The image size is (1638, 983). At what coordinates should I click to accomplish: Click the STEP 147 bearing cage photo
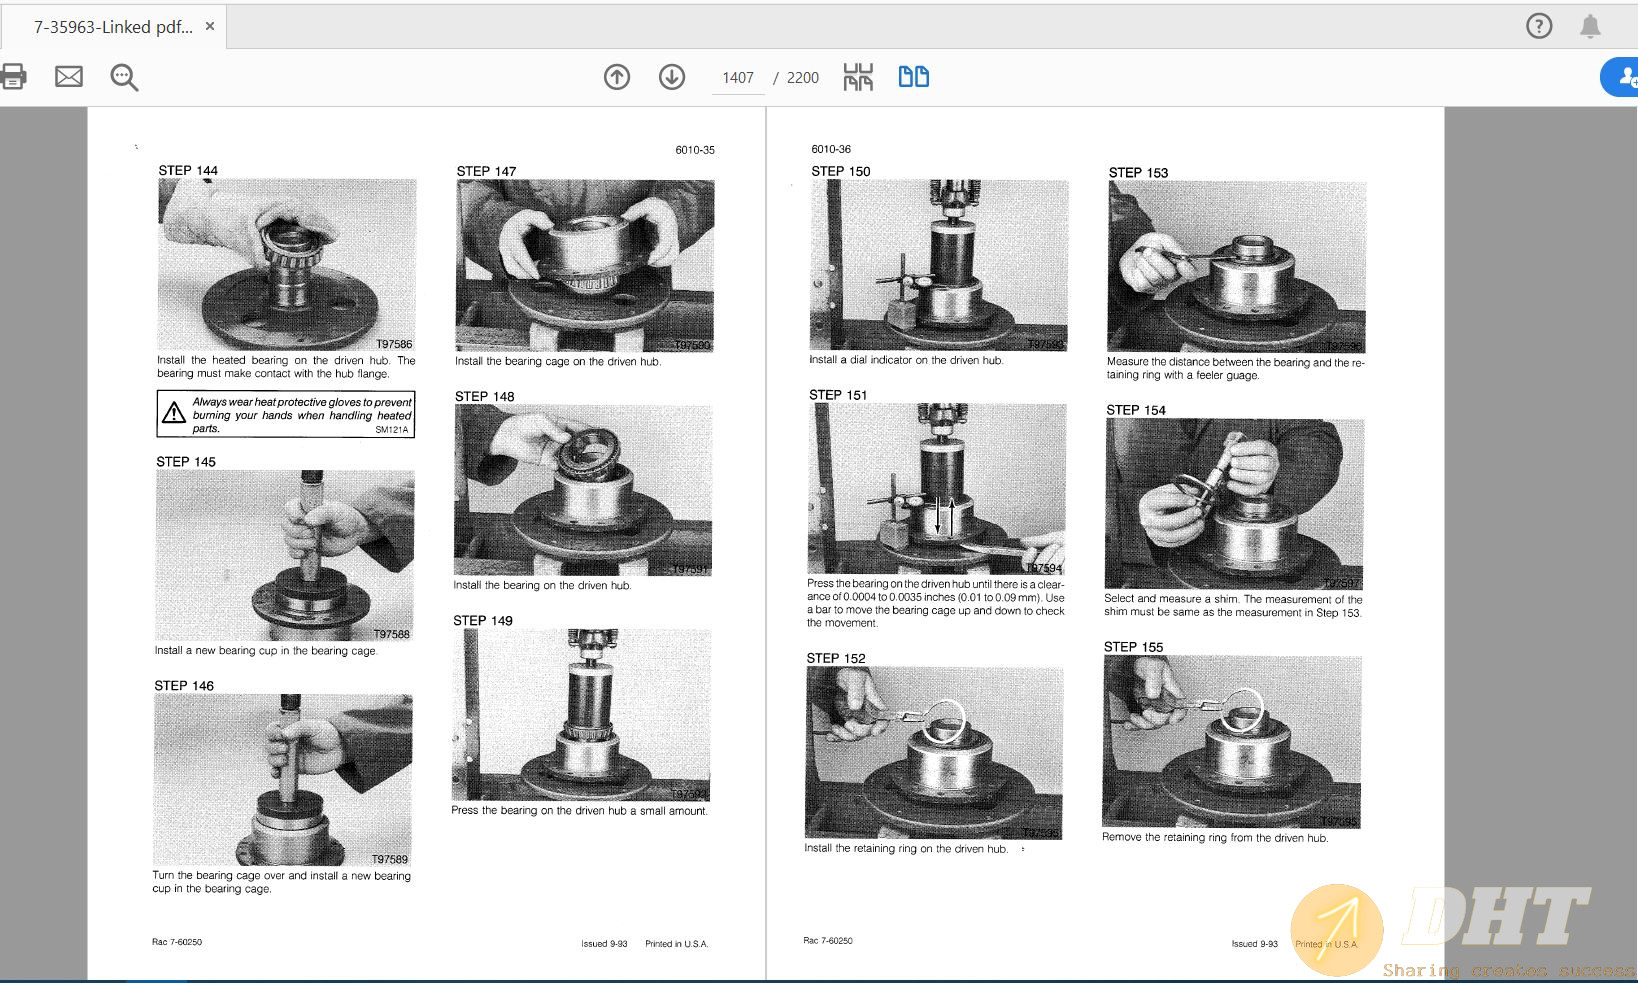click(x=585, y=265)
